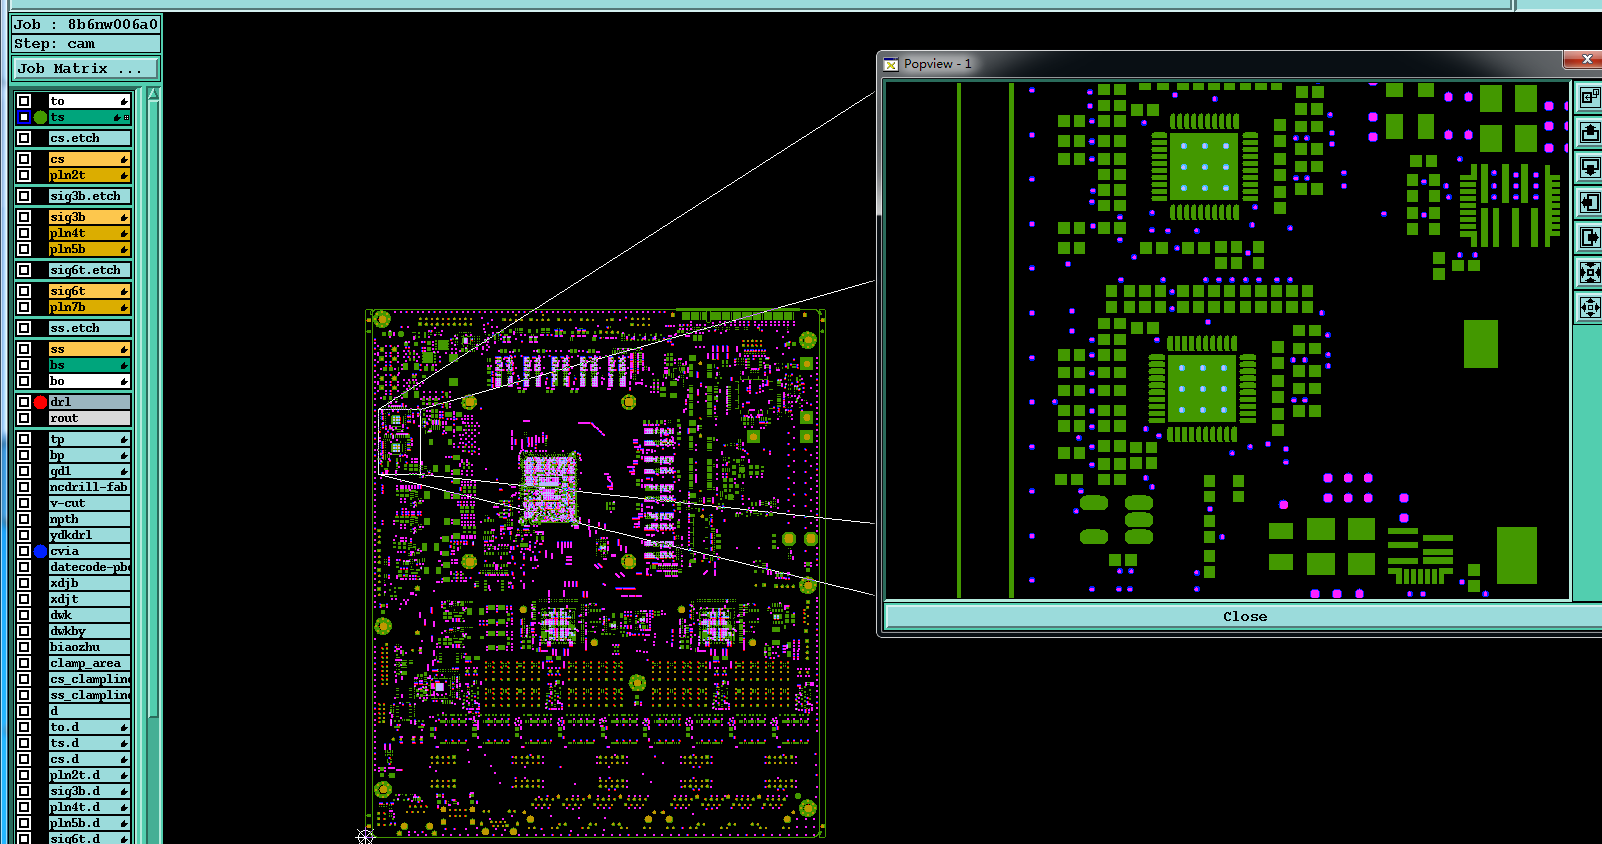
Task: Click the pencil icon on the bo layer
Action: (x=124, y=381)
